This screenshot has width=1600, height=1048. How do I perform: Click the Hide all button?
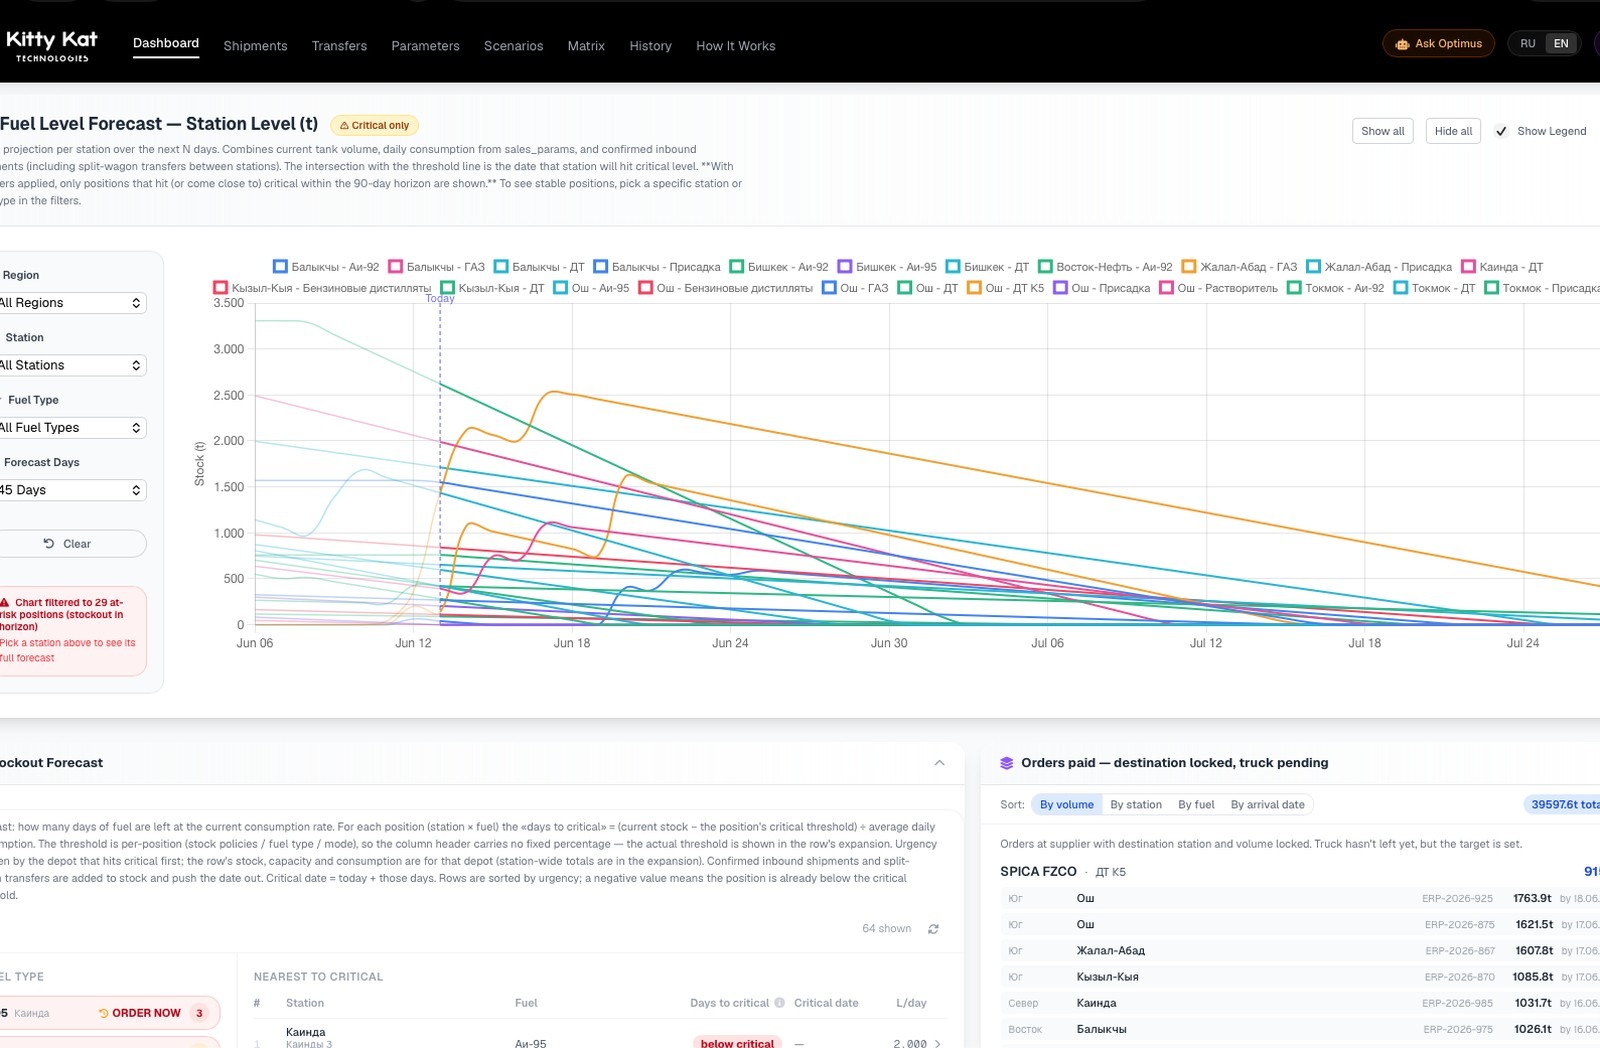click(1453, 131)
